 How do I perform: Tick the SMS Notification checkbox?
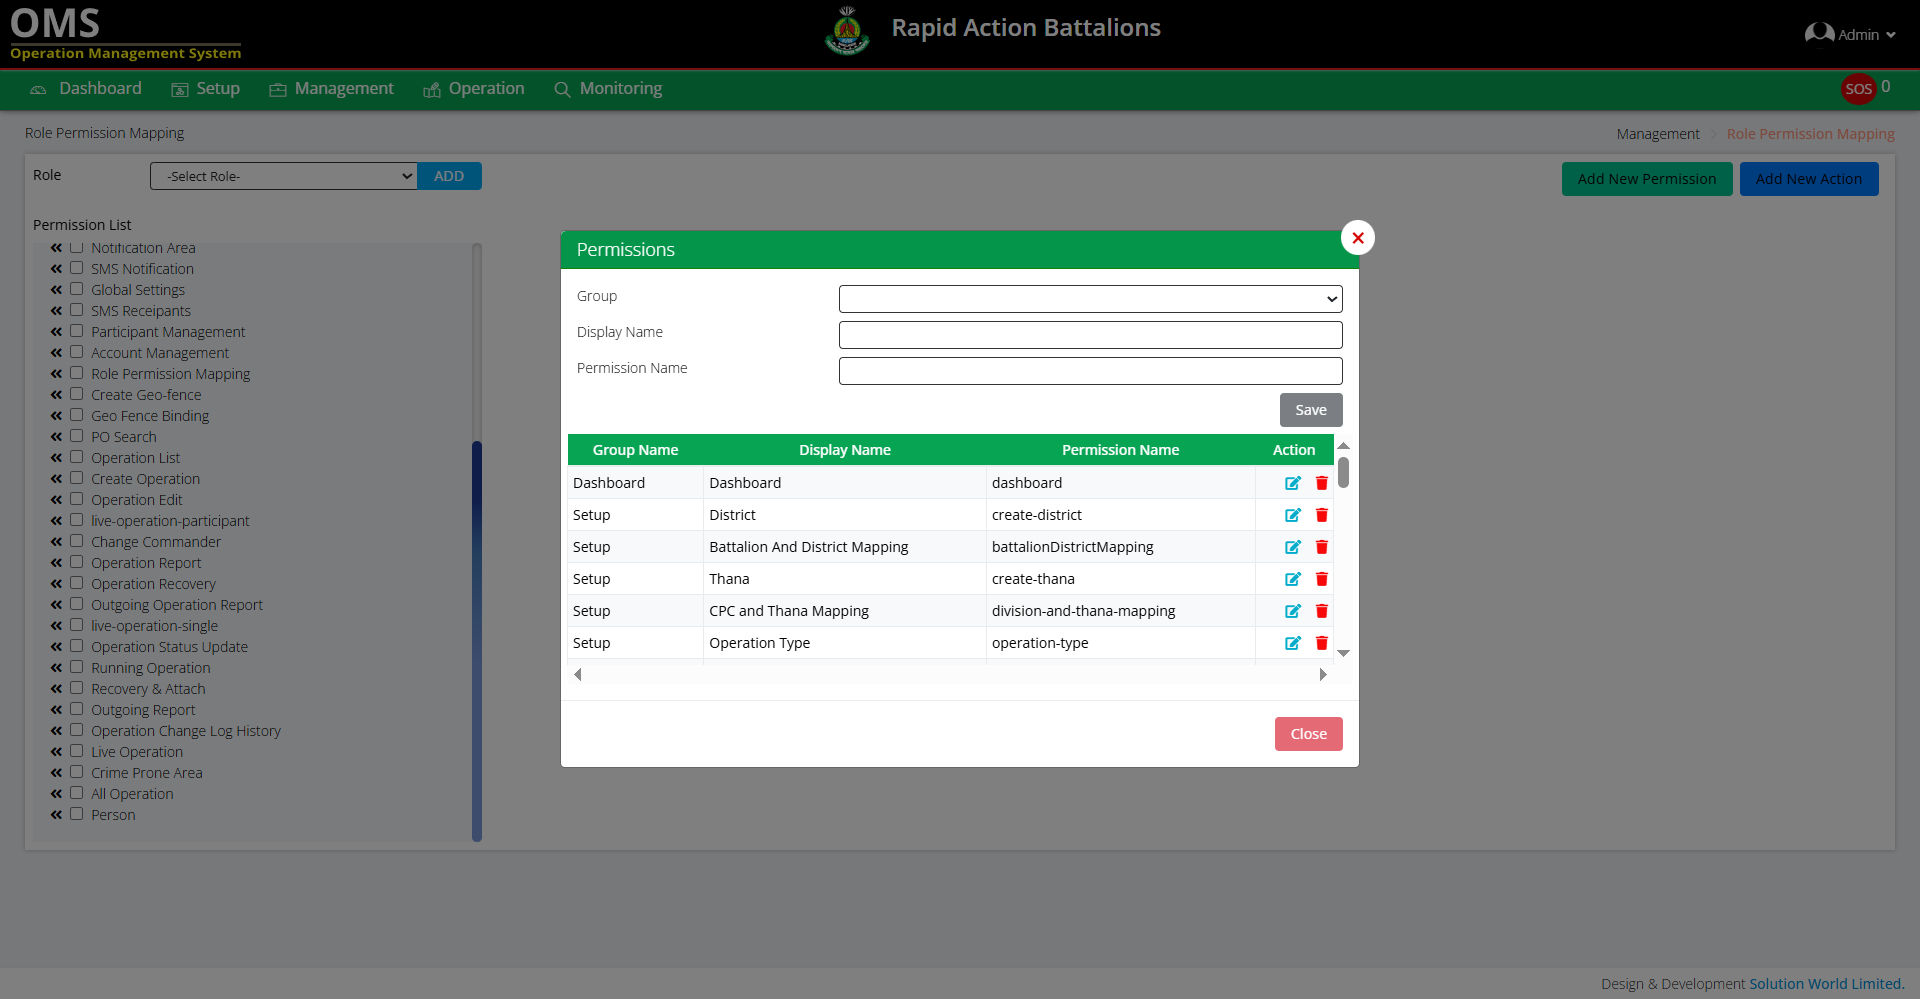click(77, 268)
